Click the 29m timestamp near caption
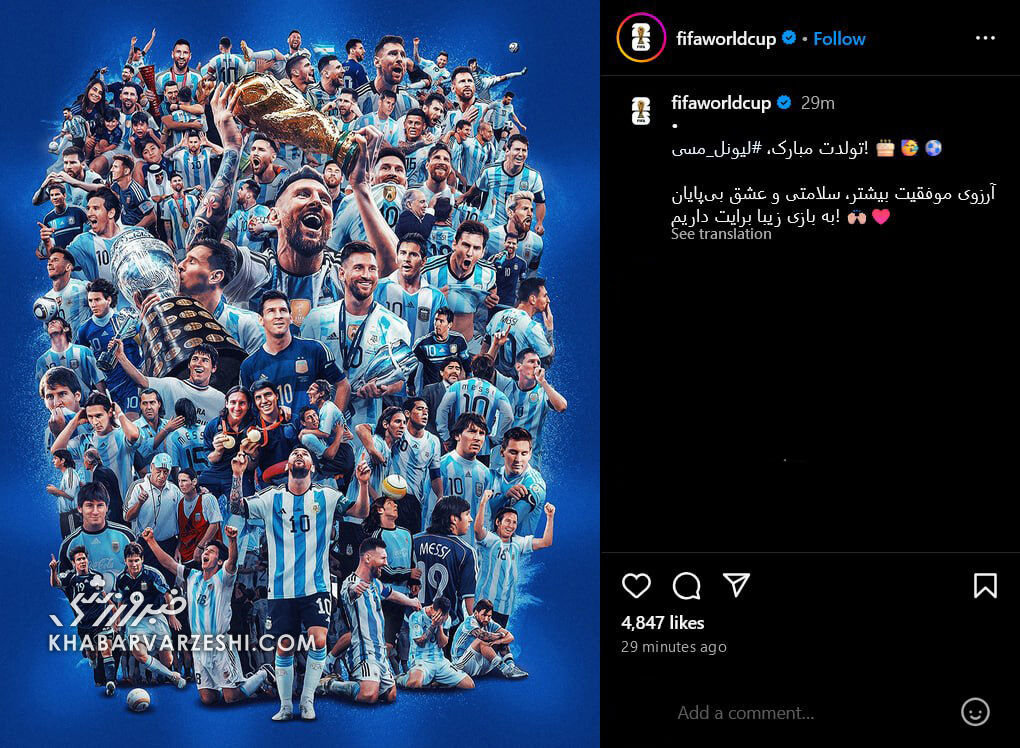Image resolution: width=1020 pixels, height=748 pixels. (818, 103)
